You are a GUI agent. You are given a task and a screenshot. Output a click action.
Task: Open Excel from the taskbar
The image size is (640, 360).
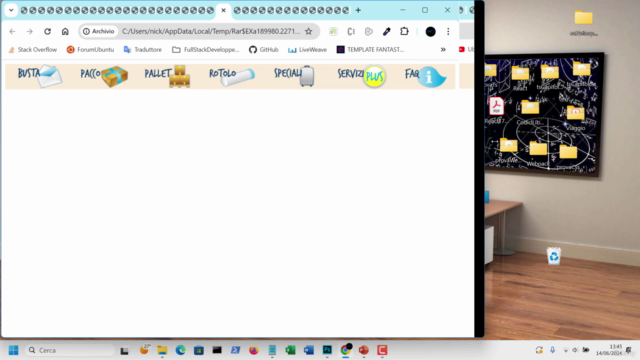[x=290, y=350]
